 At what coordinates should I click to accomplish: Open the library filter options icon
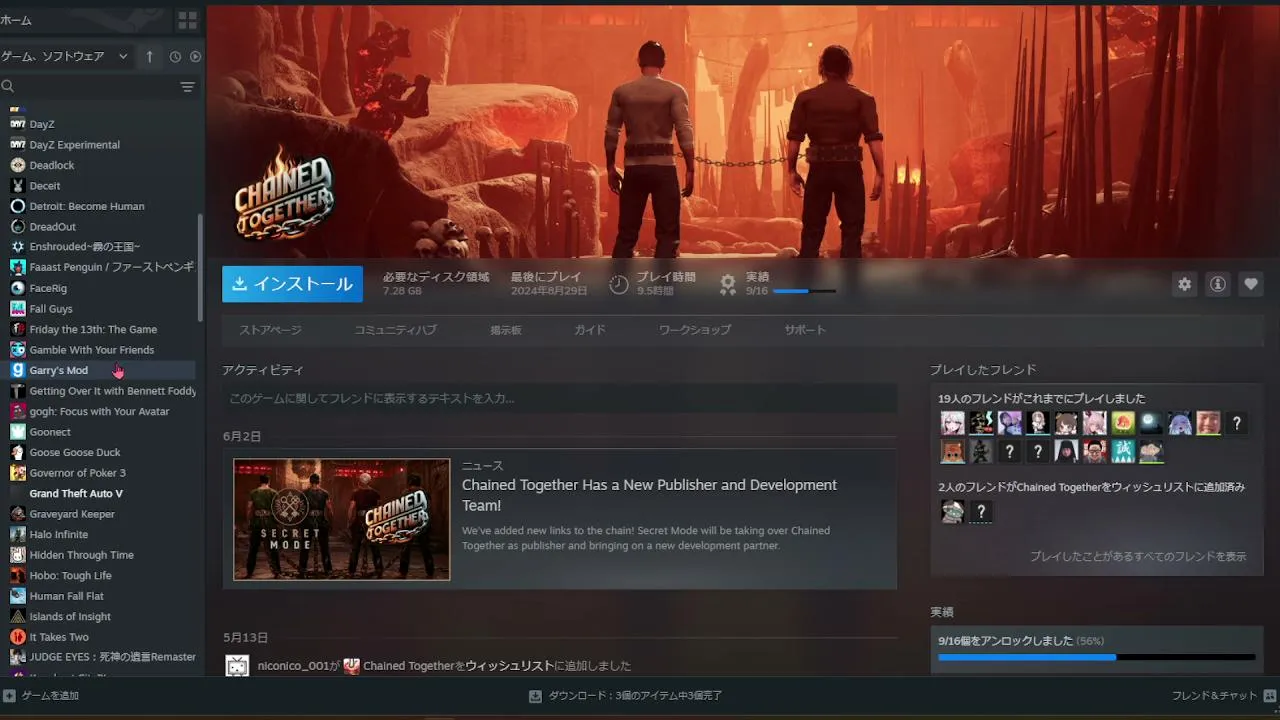coord(187,87)
